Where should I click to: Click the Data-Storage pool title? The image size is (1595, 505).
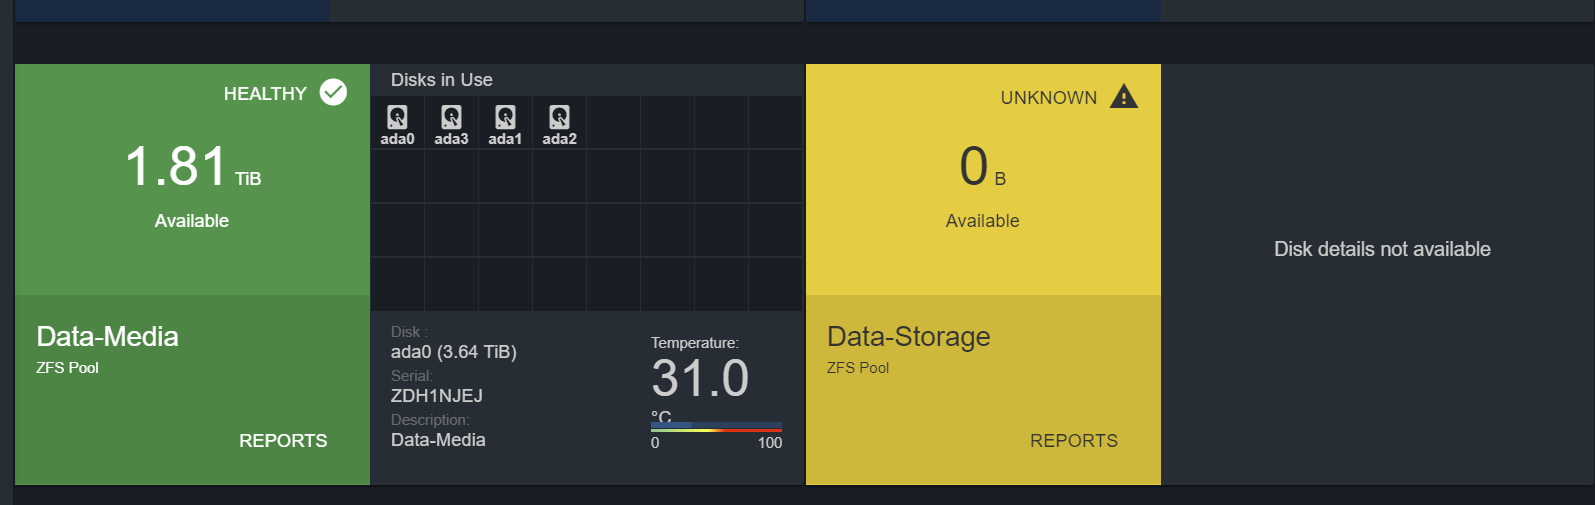click(908, 337)
